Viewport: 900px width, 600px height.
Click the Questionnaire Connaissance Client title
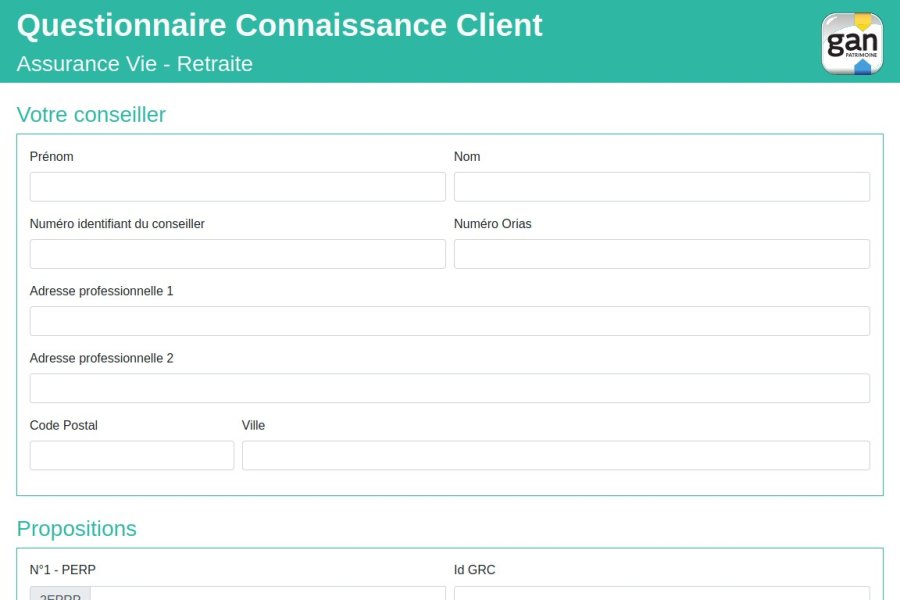pos(279,25)
